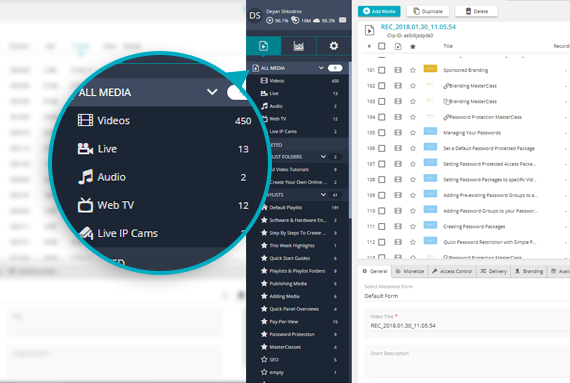
Task: Open the Select Metadata Form dropdown
Action: (x=467, y=296)
